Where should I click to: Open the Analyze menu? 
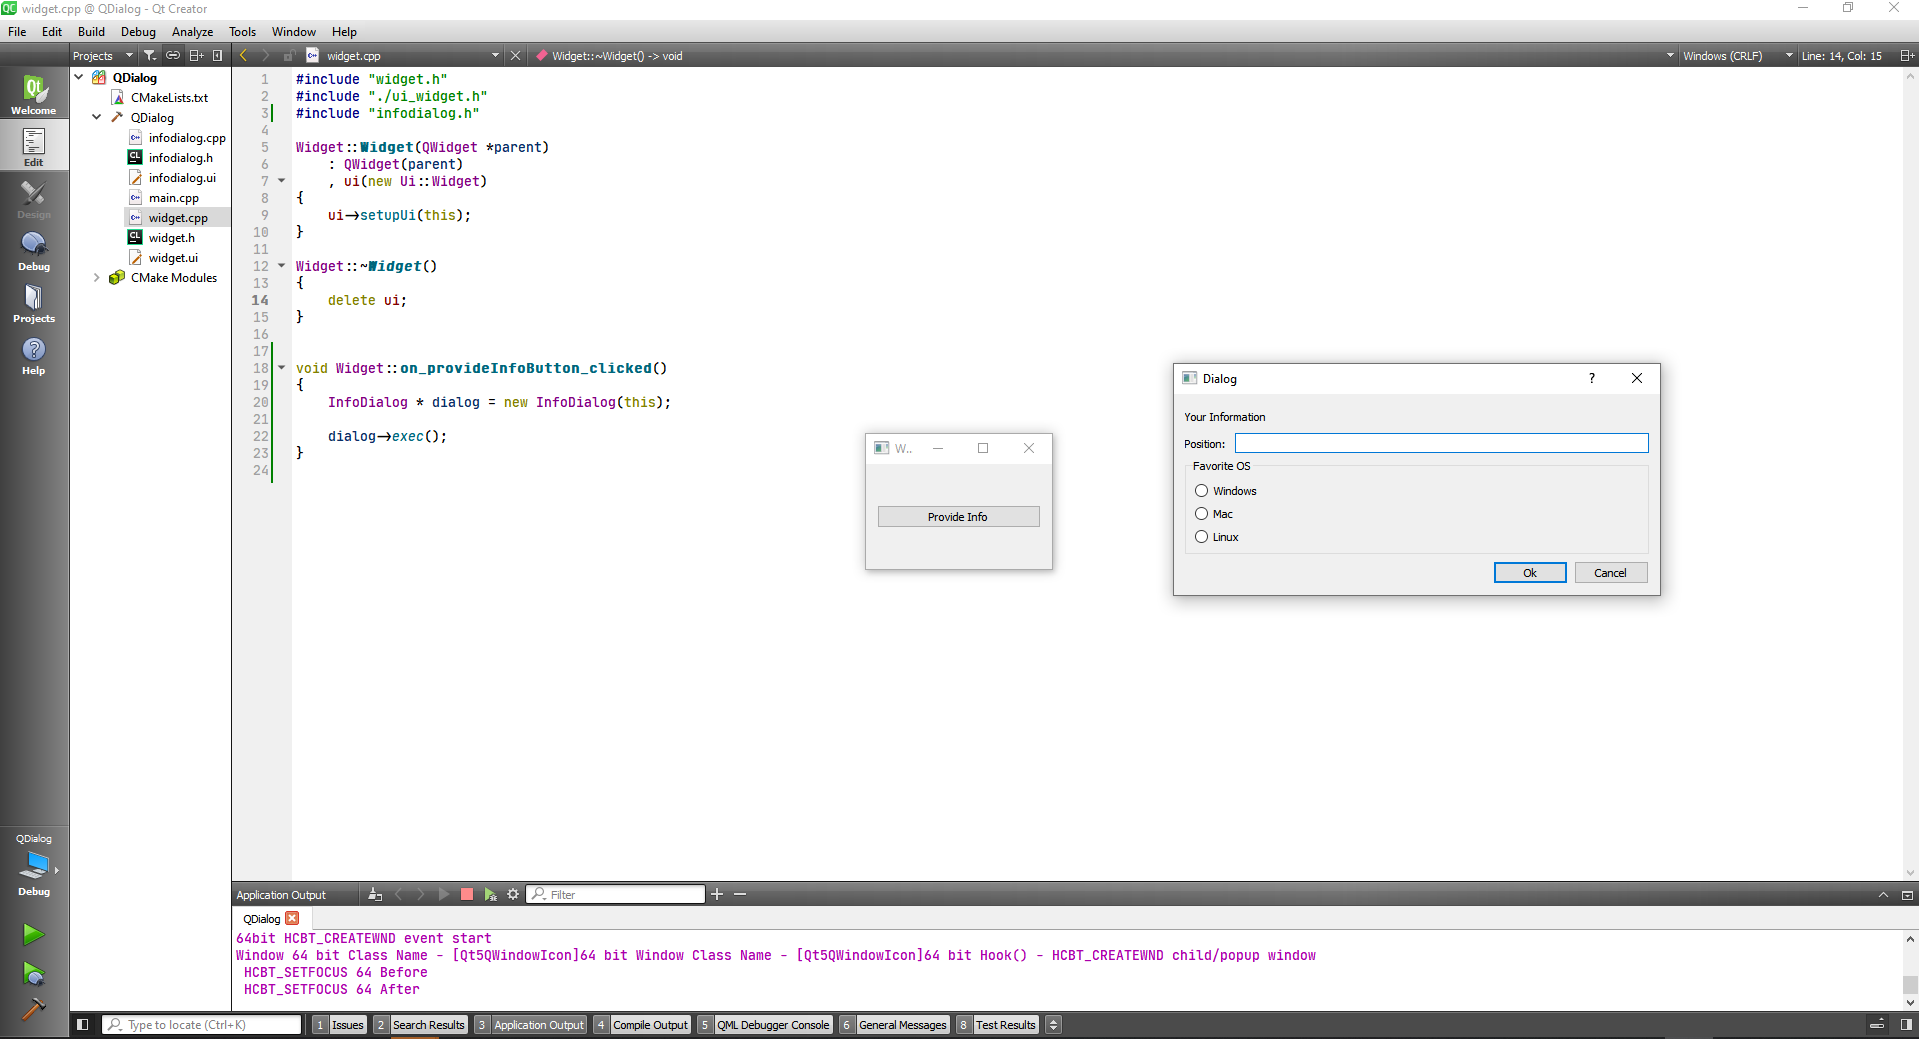[x=192, y=31]
